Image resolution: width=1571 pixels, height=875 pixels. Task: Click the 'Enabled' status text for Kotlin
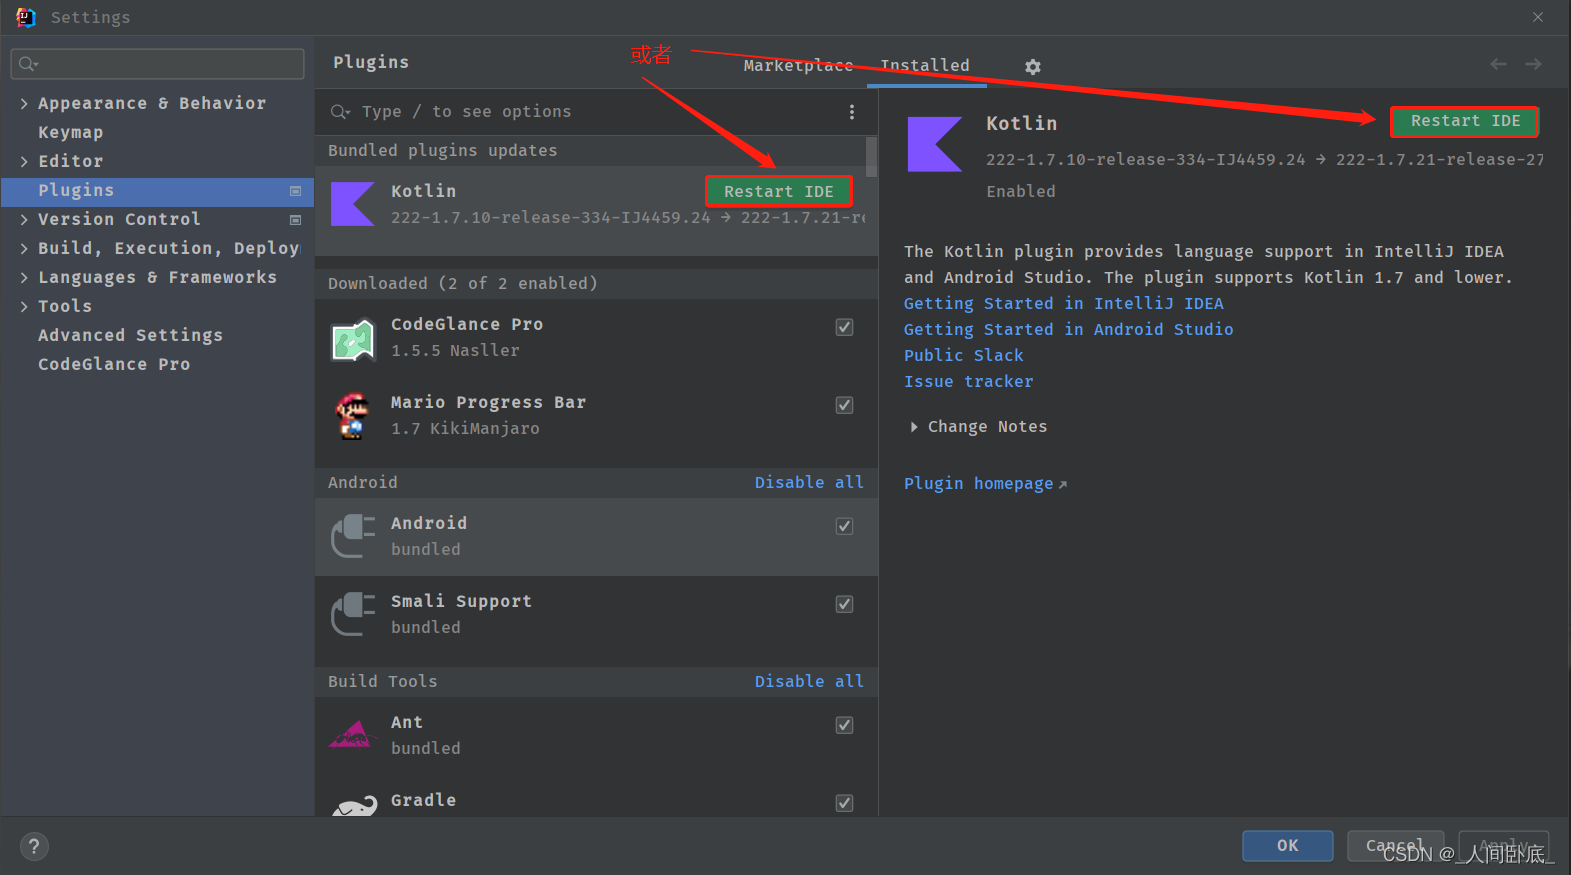point(1021,192)
